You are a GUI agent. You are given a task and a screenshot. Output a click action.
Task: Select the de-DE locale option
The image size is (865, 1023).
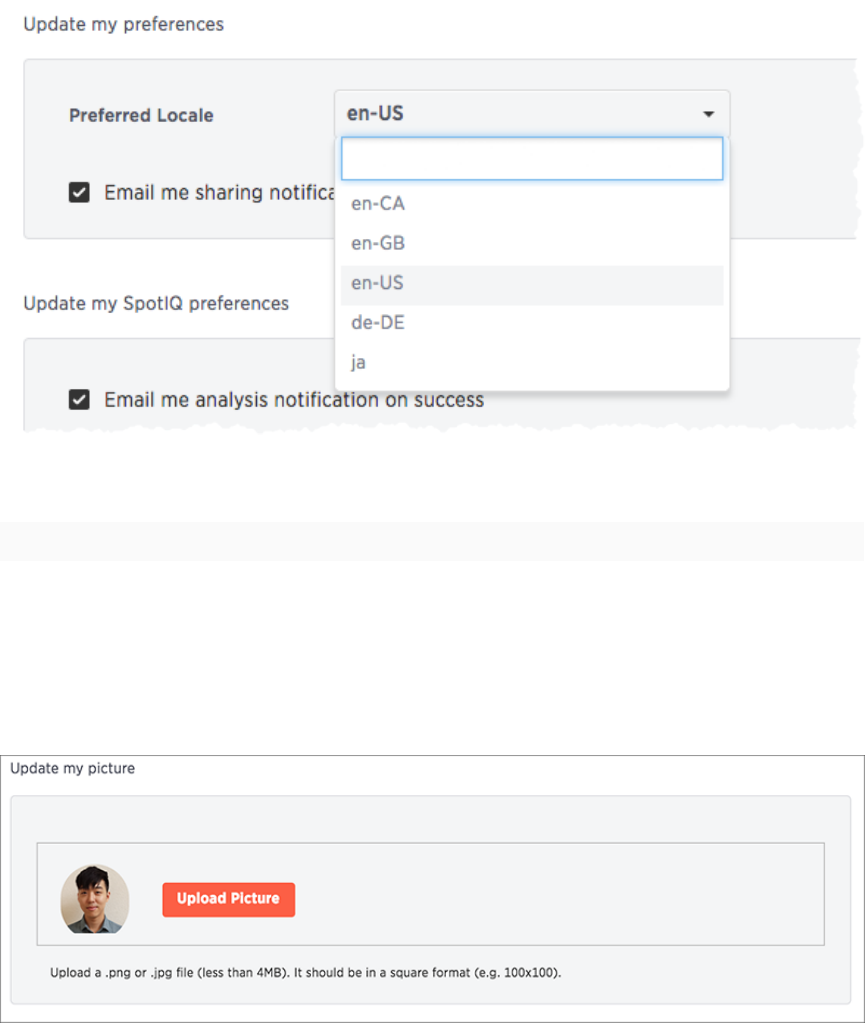(x=532, y=323)
